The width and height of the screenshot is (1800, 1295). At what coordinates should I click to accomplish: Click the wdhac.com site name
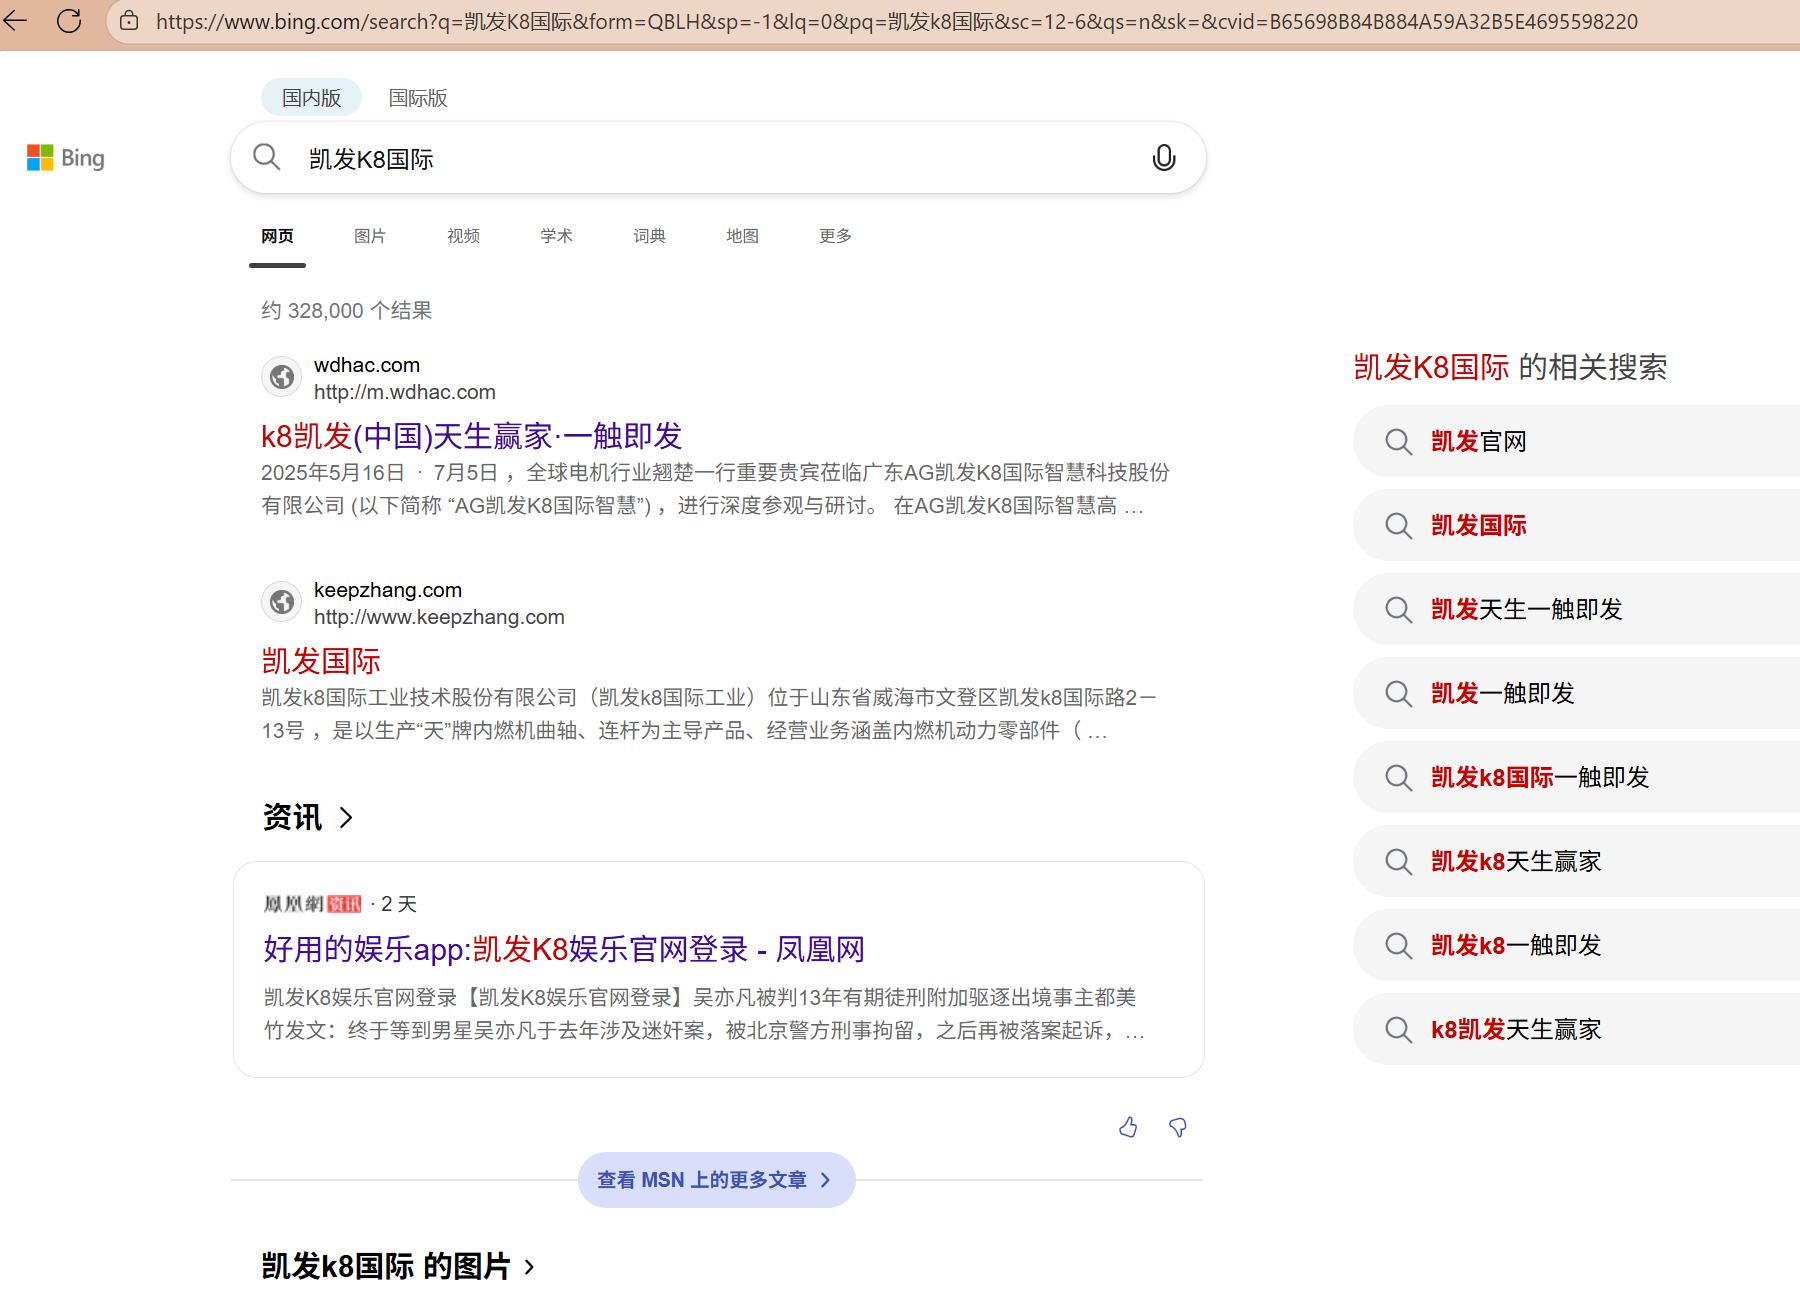367,365
